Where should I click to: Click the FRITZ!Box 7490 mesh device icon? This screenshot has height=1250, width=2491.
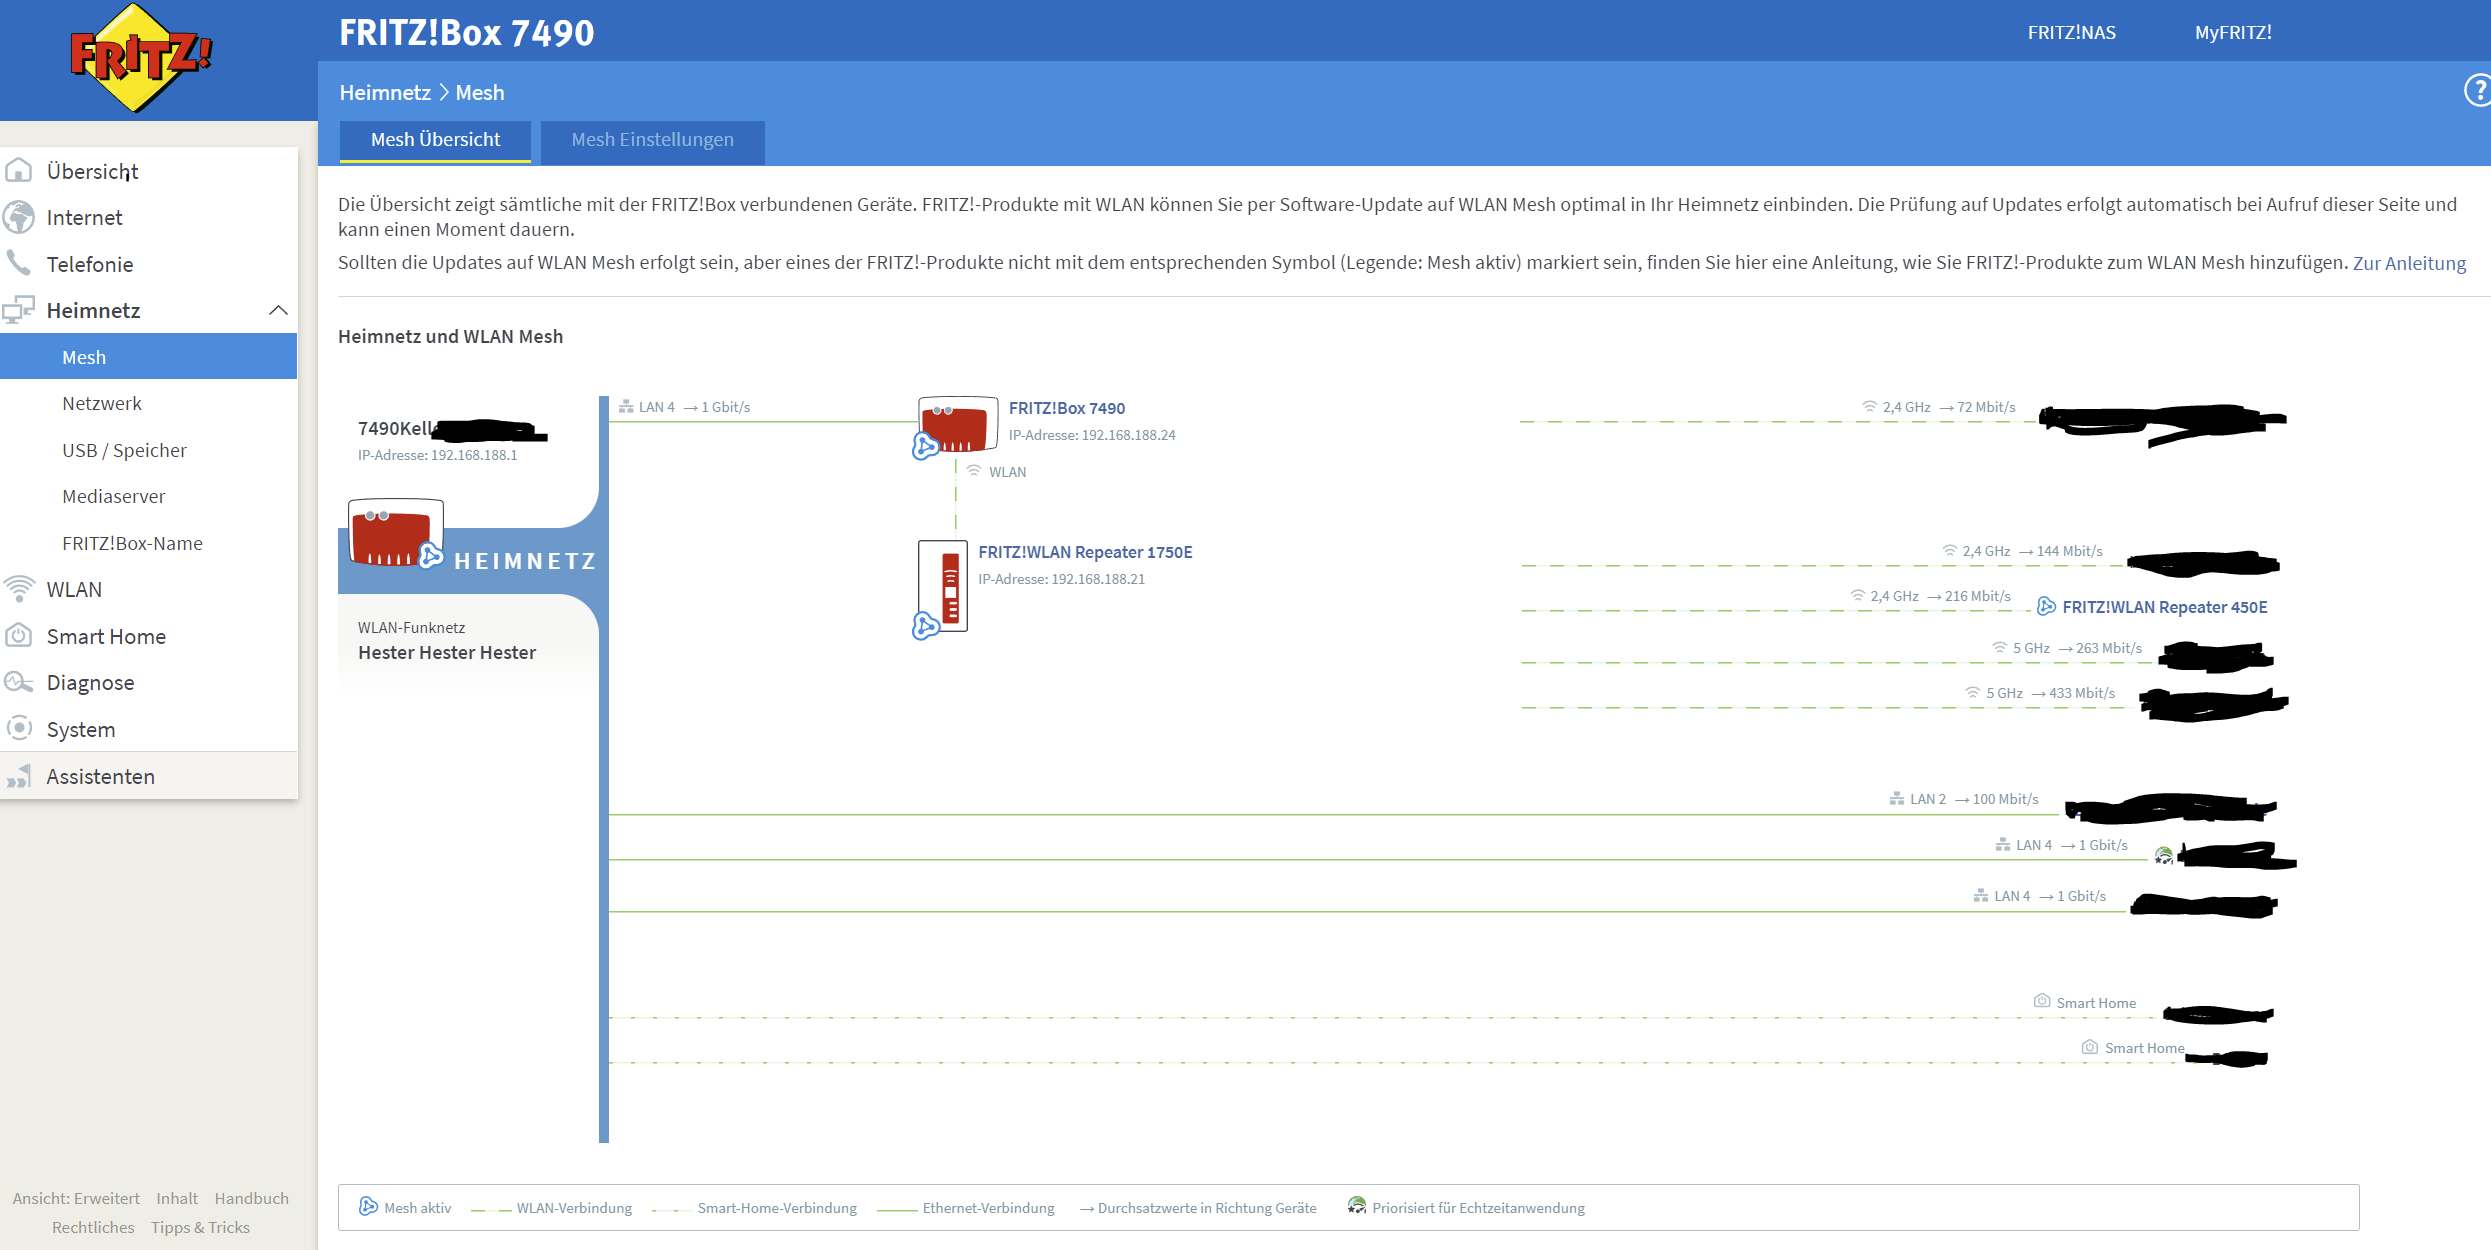(x=957, y=426)
